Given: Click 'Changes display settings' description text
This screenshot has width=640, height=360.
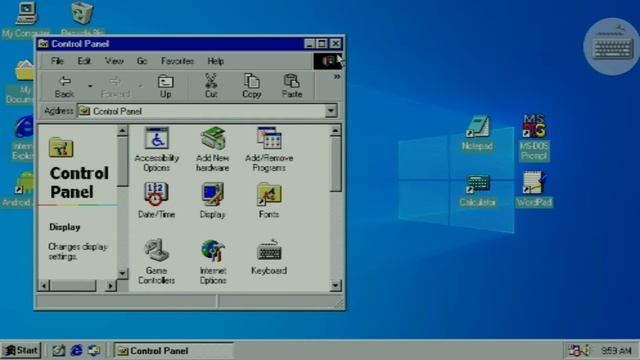Looking at the screenshot, I should [x=78, y=251].
